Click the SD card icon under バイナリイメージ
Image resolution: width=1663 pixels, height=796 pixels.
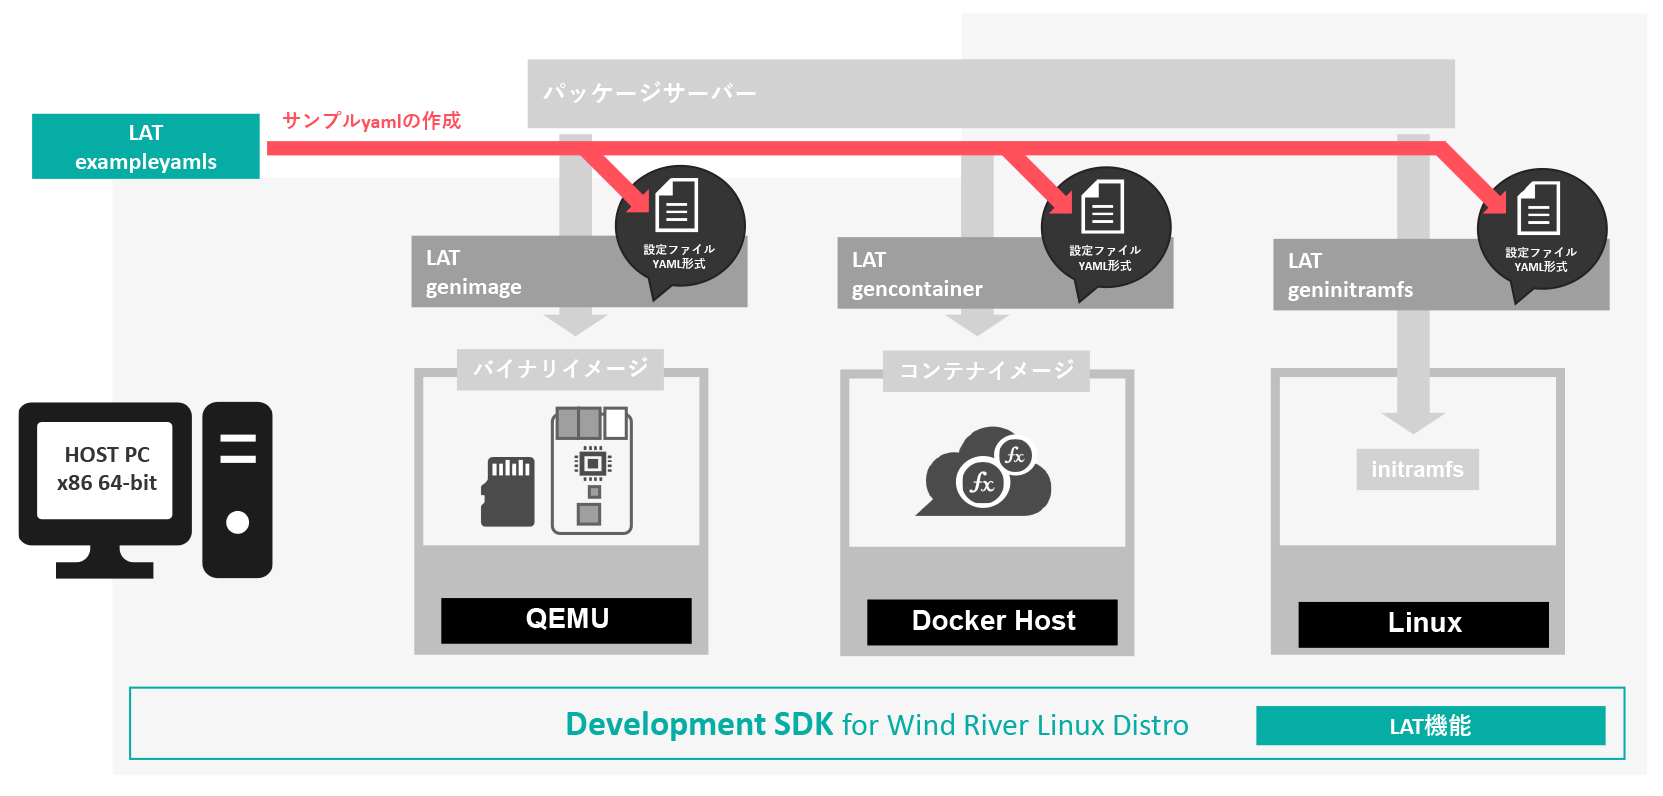click(x=508, y=491)
